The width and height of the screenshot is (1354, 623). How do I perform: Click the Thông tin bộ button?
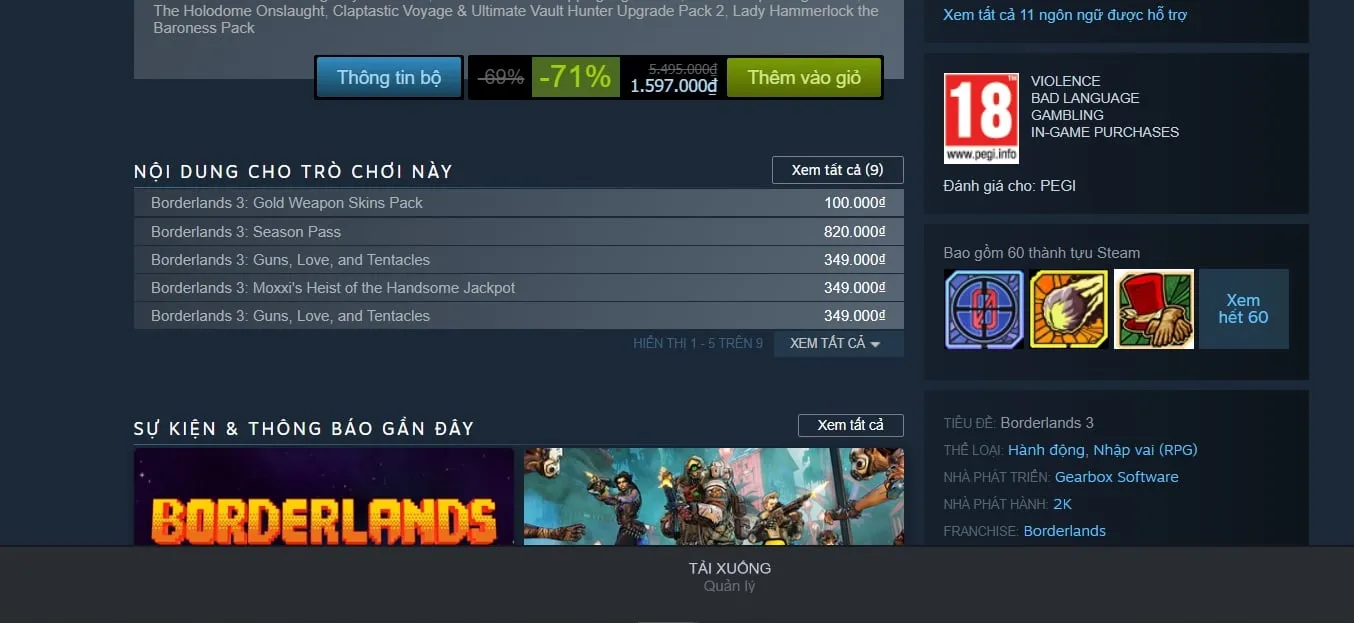389,77
